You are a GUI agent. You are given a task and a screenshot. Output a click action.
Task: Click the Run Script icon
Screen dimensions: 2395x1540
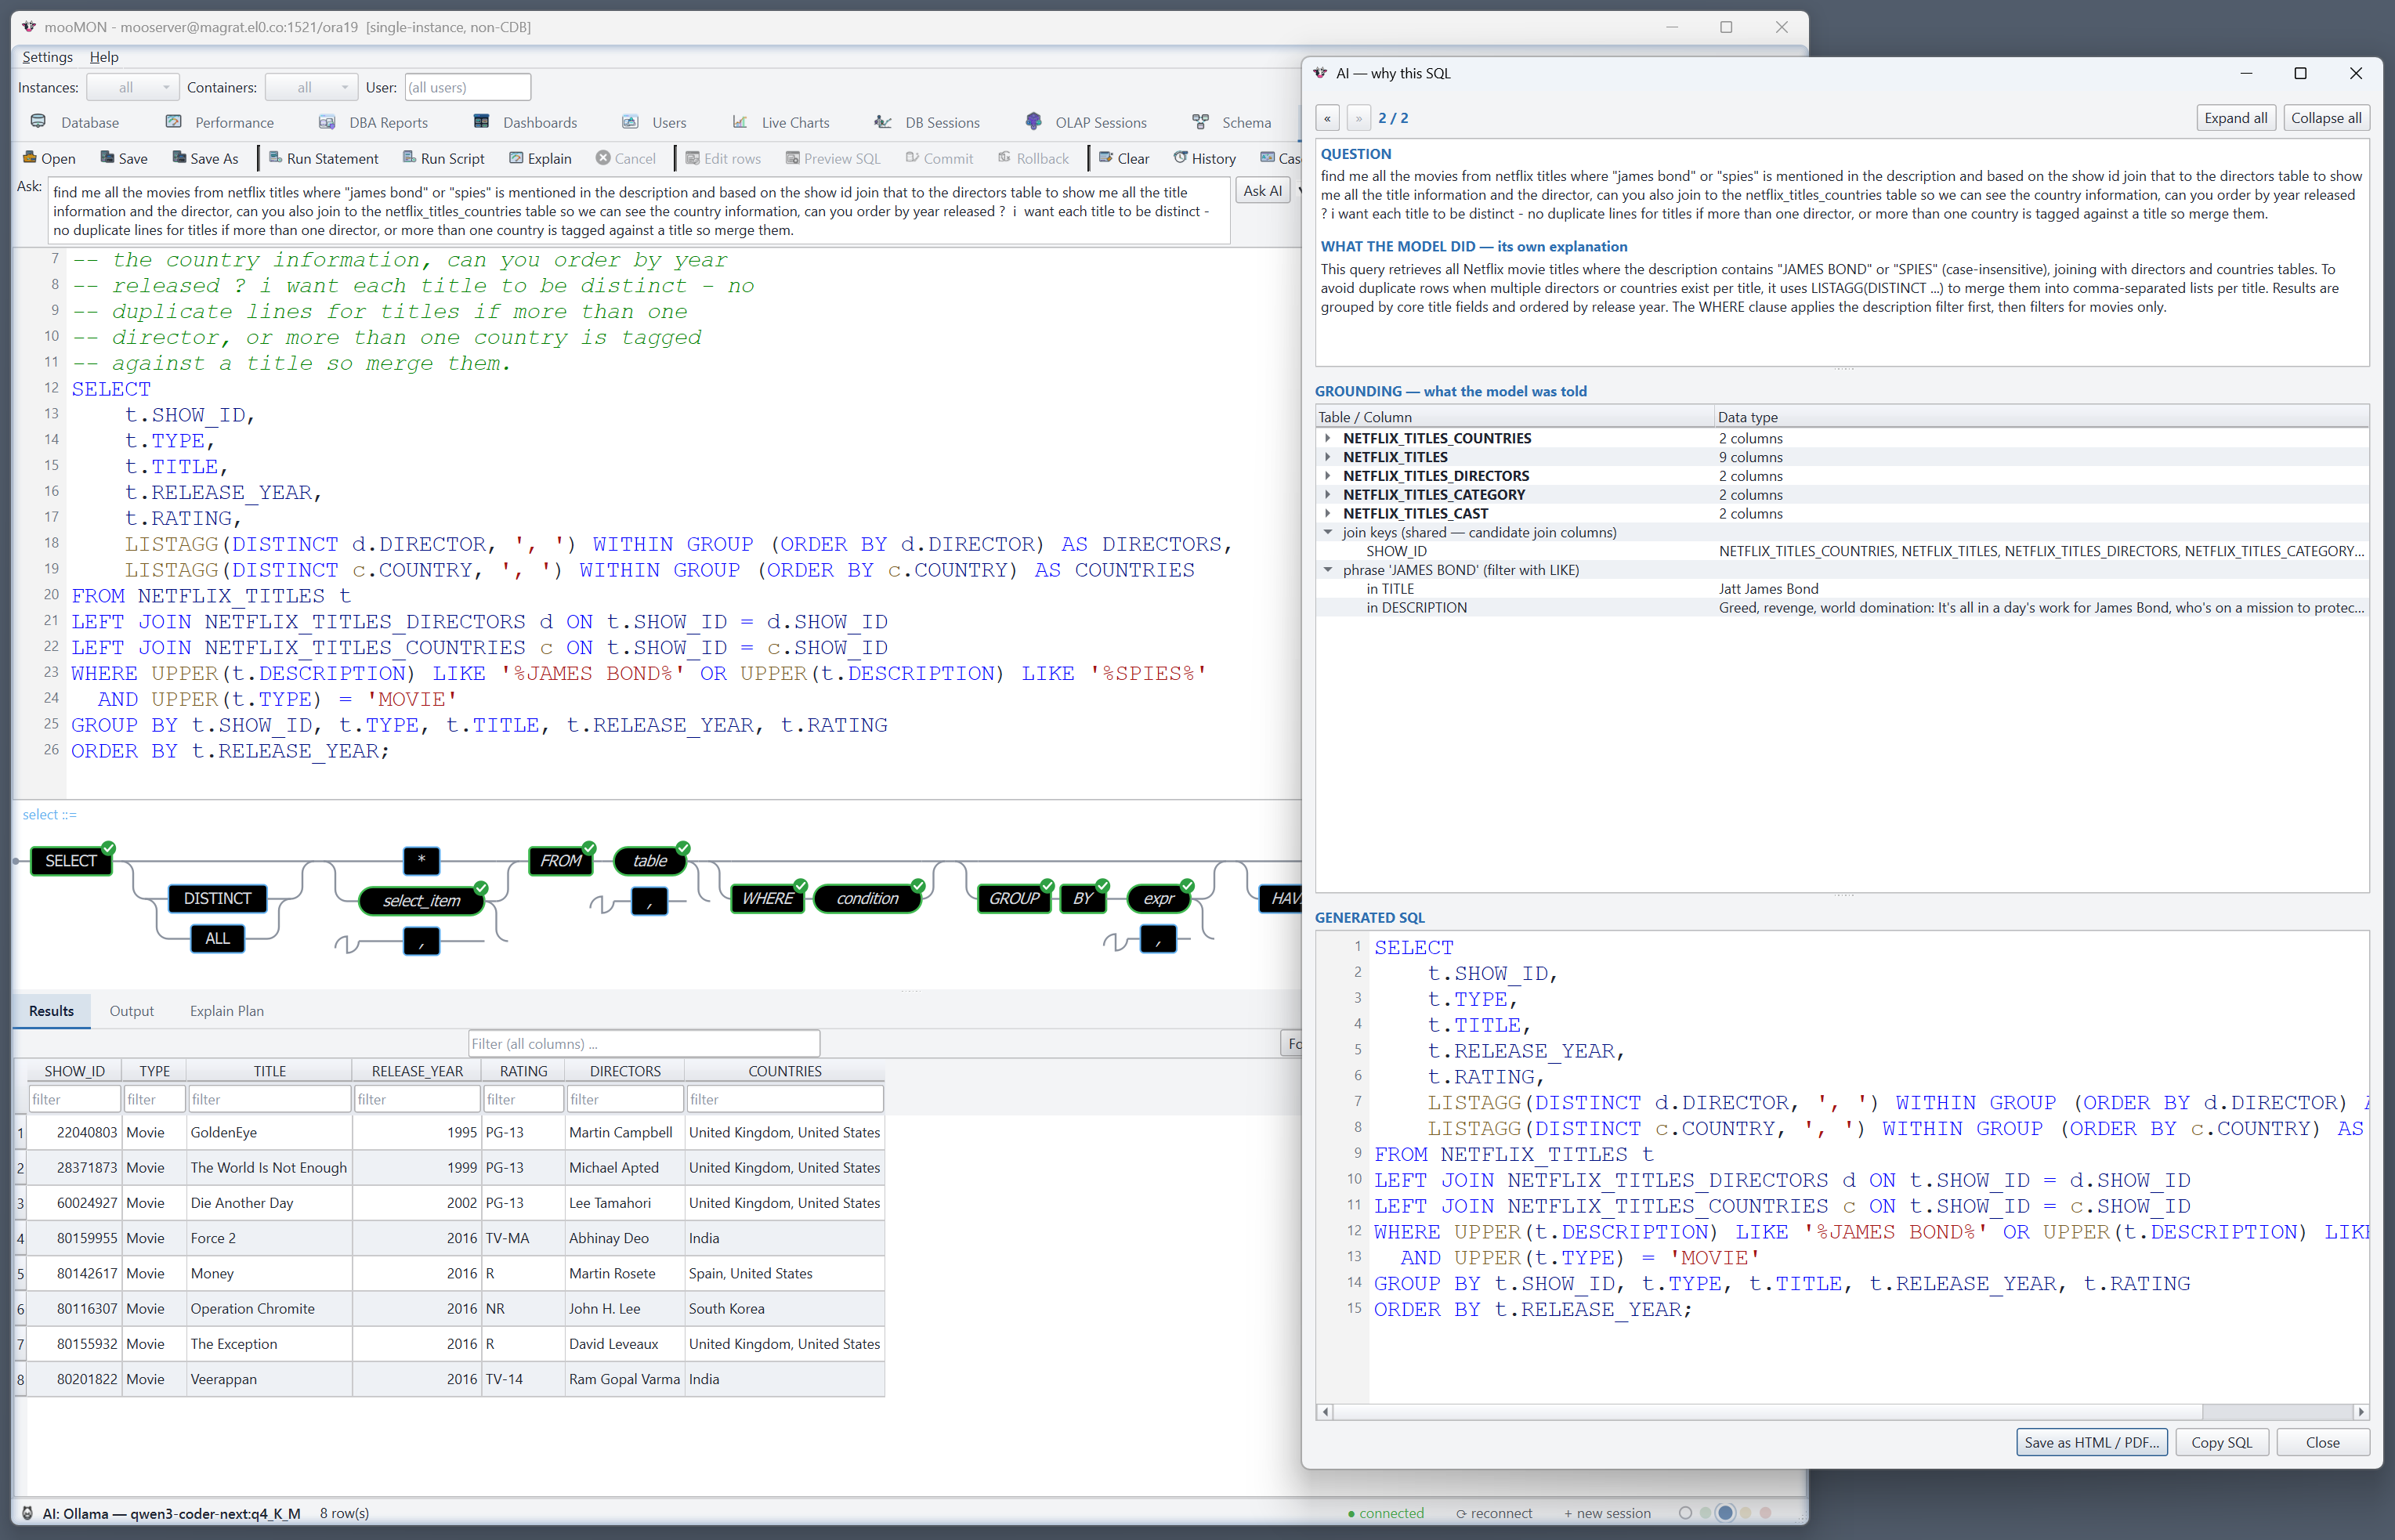(410, 158)
